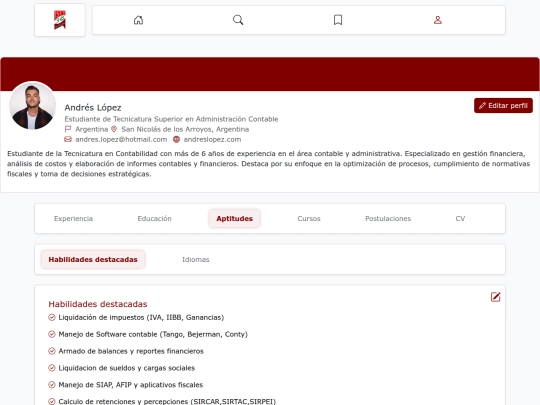Switch to the Educación tab
The image size is (540, 405).
pos(154,219)
